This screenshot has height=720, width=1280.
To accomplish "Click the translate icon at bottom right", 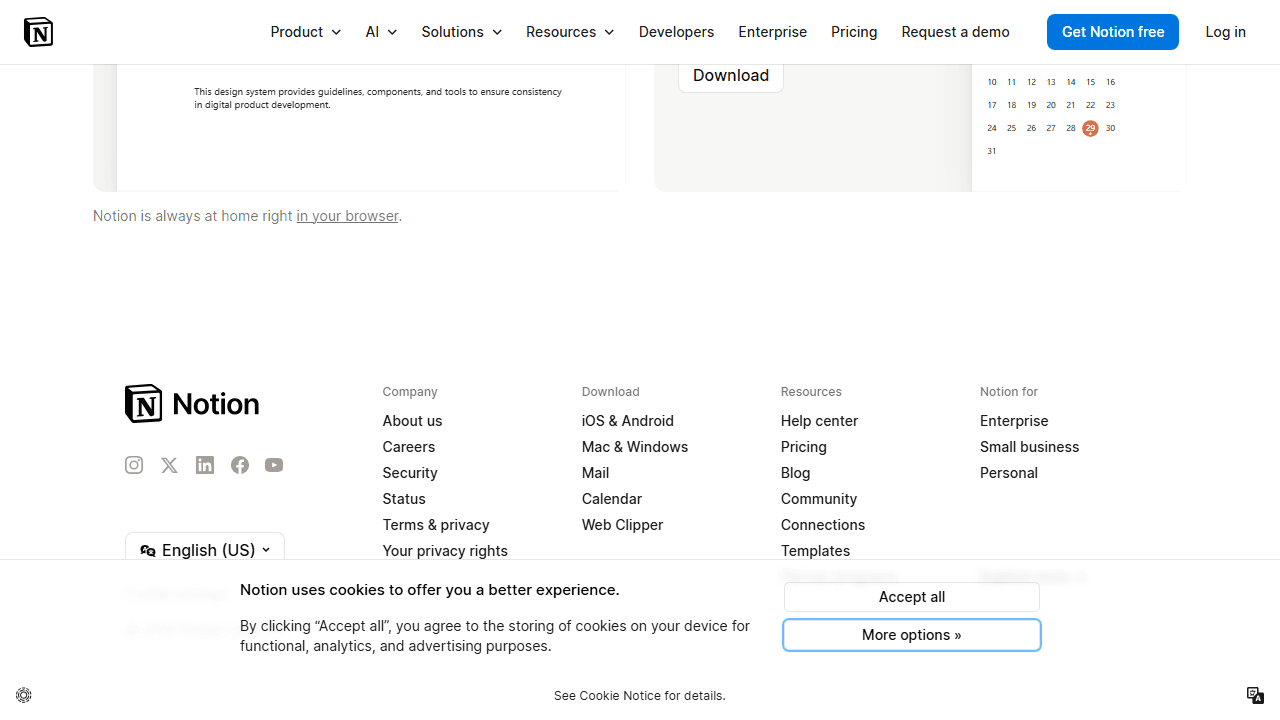I will click(x=1256, y=695).
